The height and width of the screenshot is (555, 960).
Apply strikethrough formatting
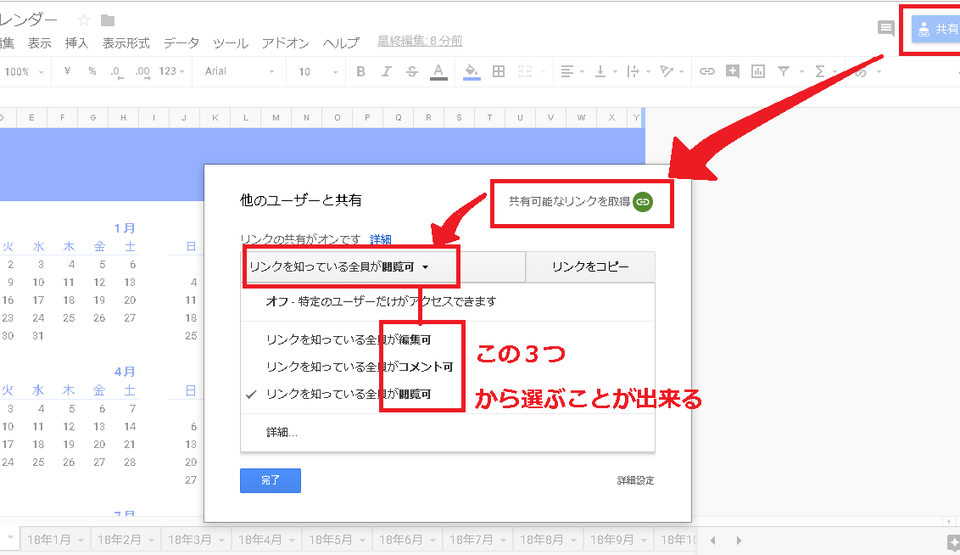click(x=412, y=72)
